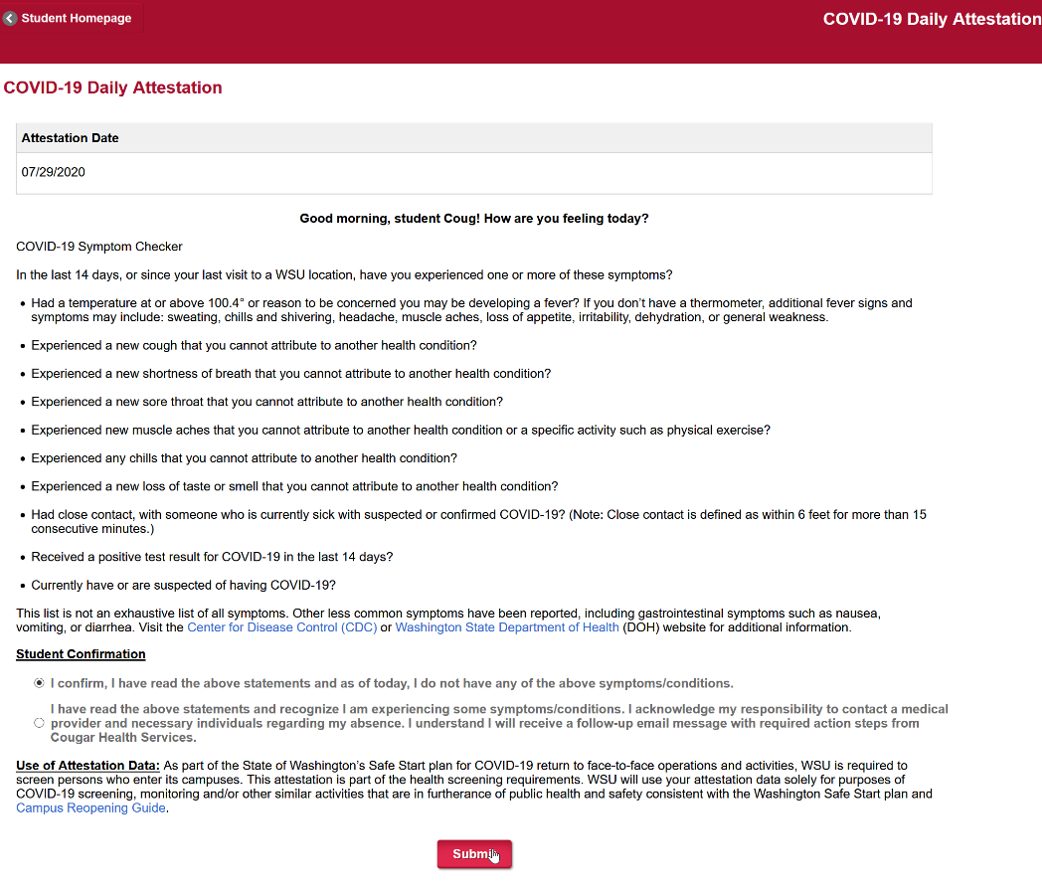Click the back arrow icon beside Student Homepage
The image size is (1042, 883).
pyautogui.click(x=10, y=18)
